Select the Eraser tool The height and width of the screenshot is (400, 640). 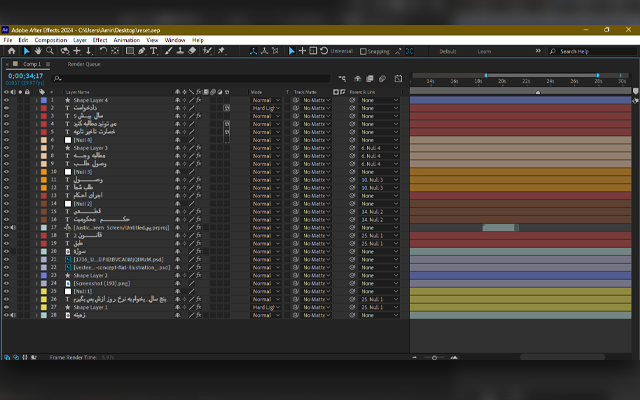pos(192,51)
